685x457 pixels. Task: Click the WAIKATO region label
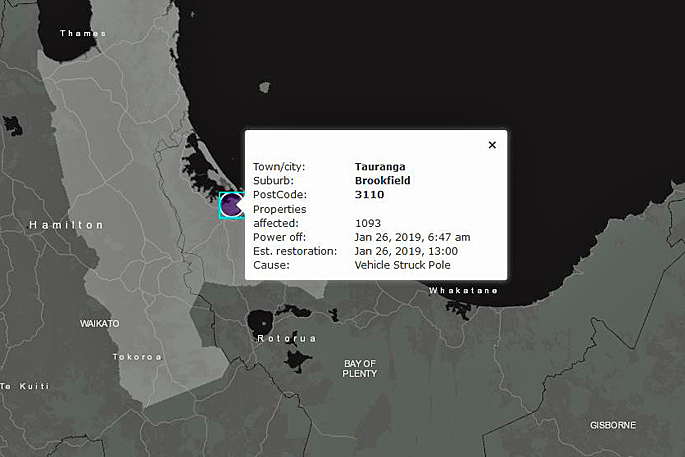(100, 324)
